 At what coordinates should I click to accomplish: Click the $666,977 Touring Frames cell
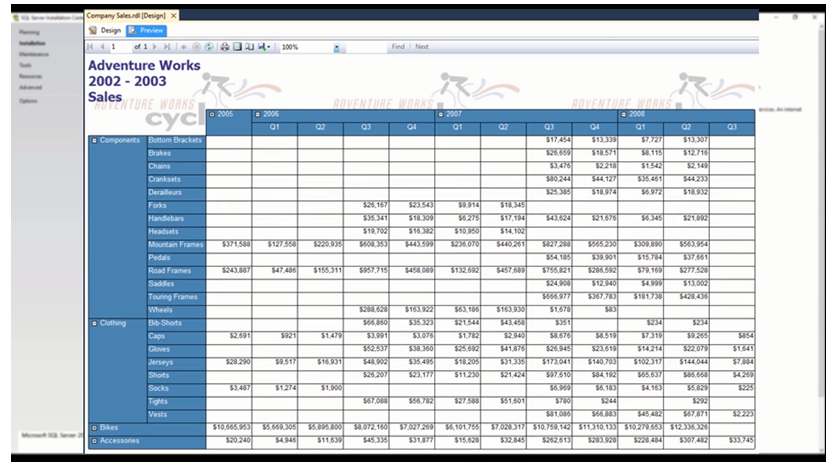pos(549,297)
